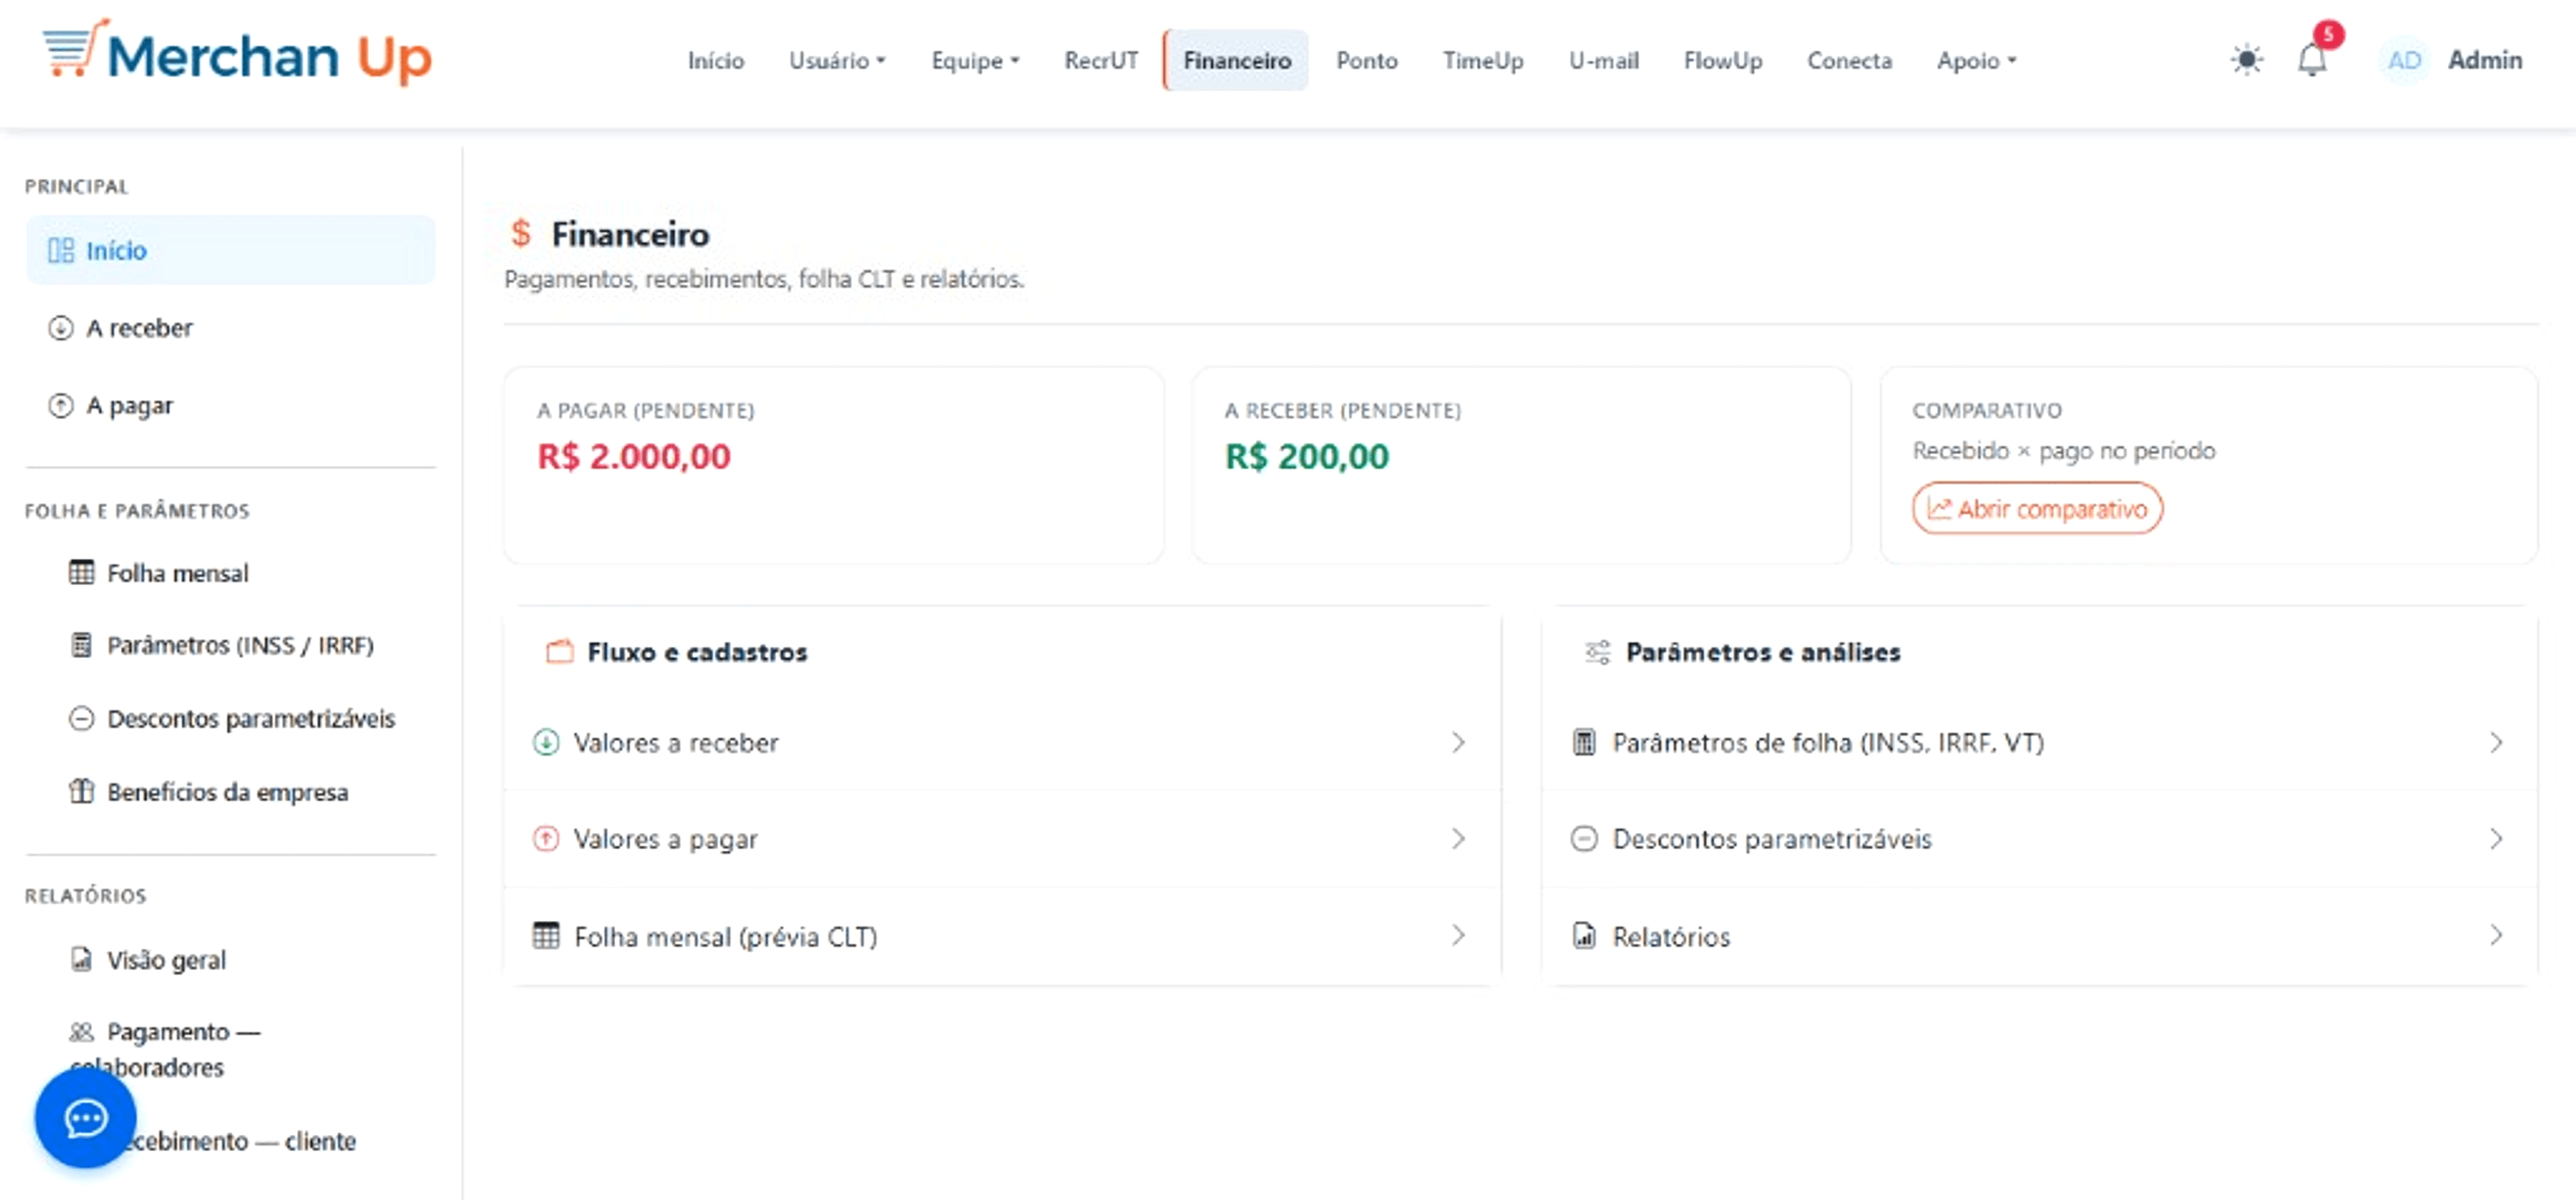Click the Parâmetros e análises sliders icon

(x=1598, y=652)
